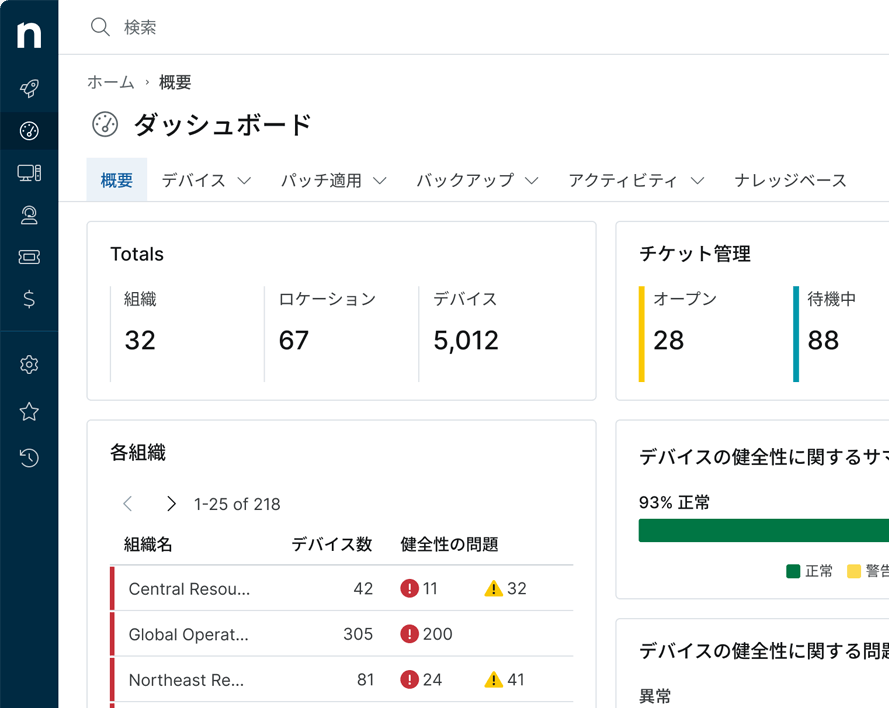Click the search magnifier icon
889x708 pixels.
(100, 27)
